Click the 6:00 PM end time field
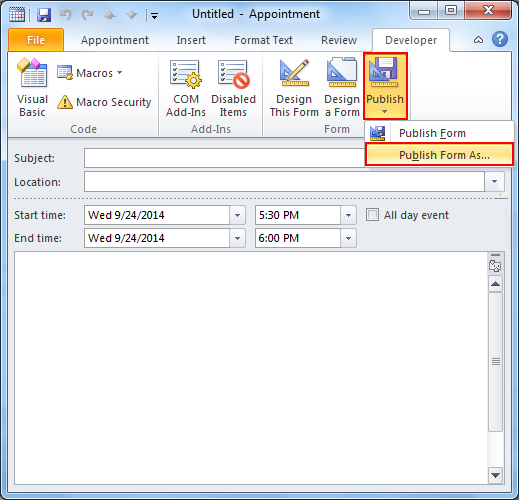 tap(298, 238)
